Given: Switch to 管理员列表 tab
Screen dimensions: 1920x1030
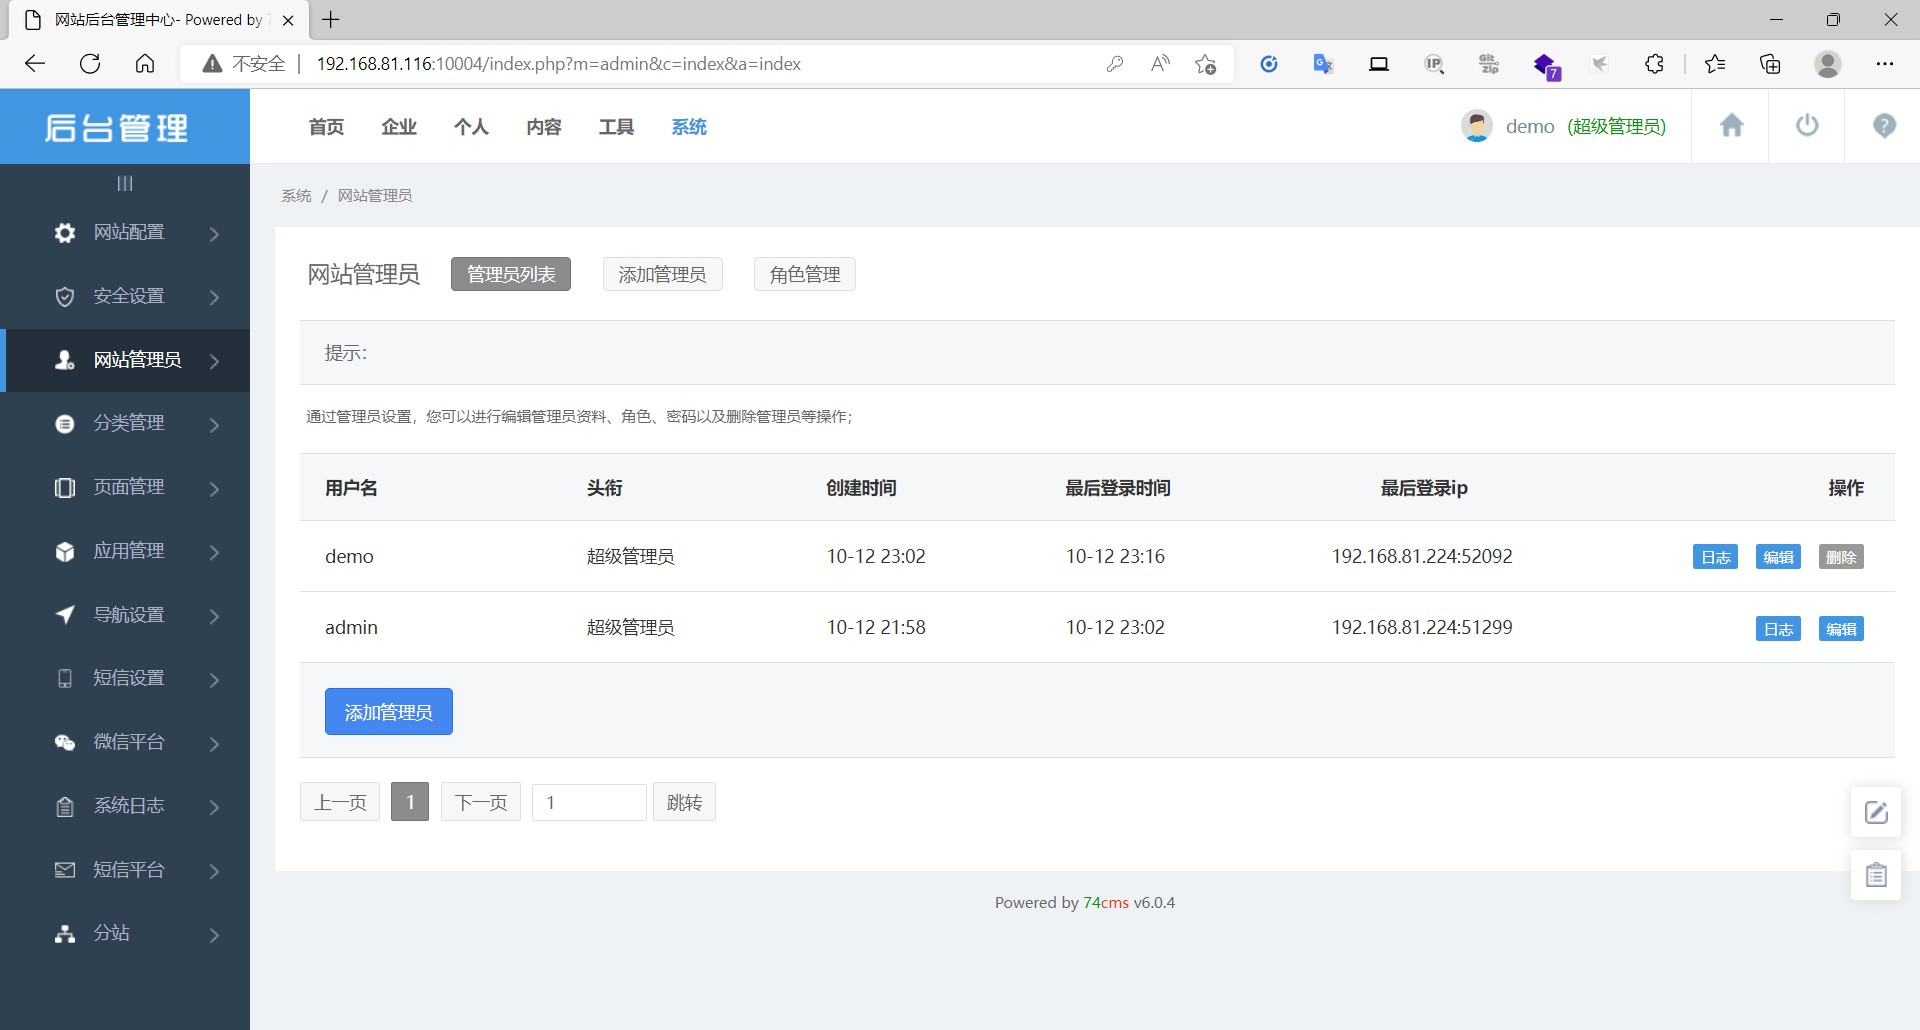Looking at the screenshot, I should point(511,274).
